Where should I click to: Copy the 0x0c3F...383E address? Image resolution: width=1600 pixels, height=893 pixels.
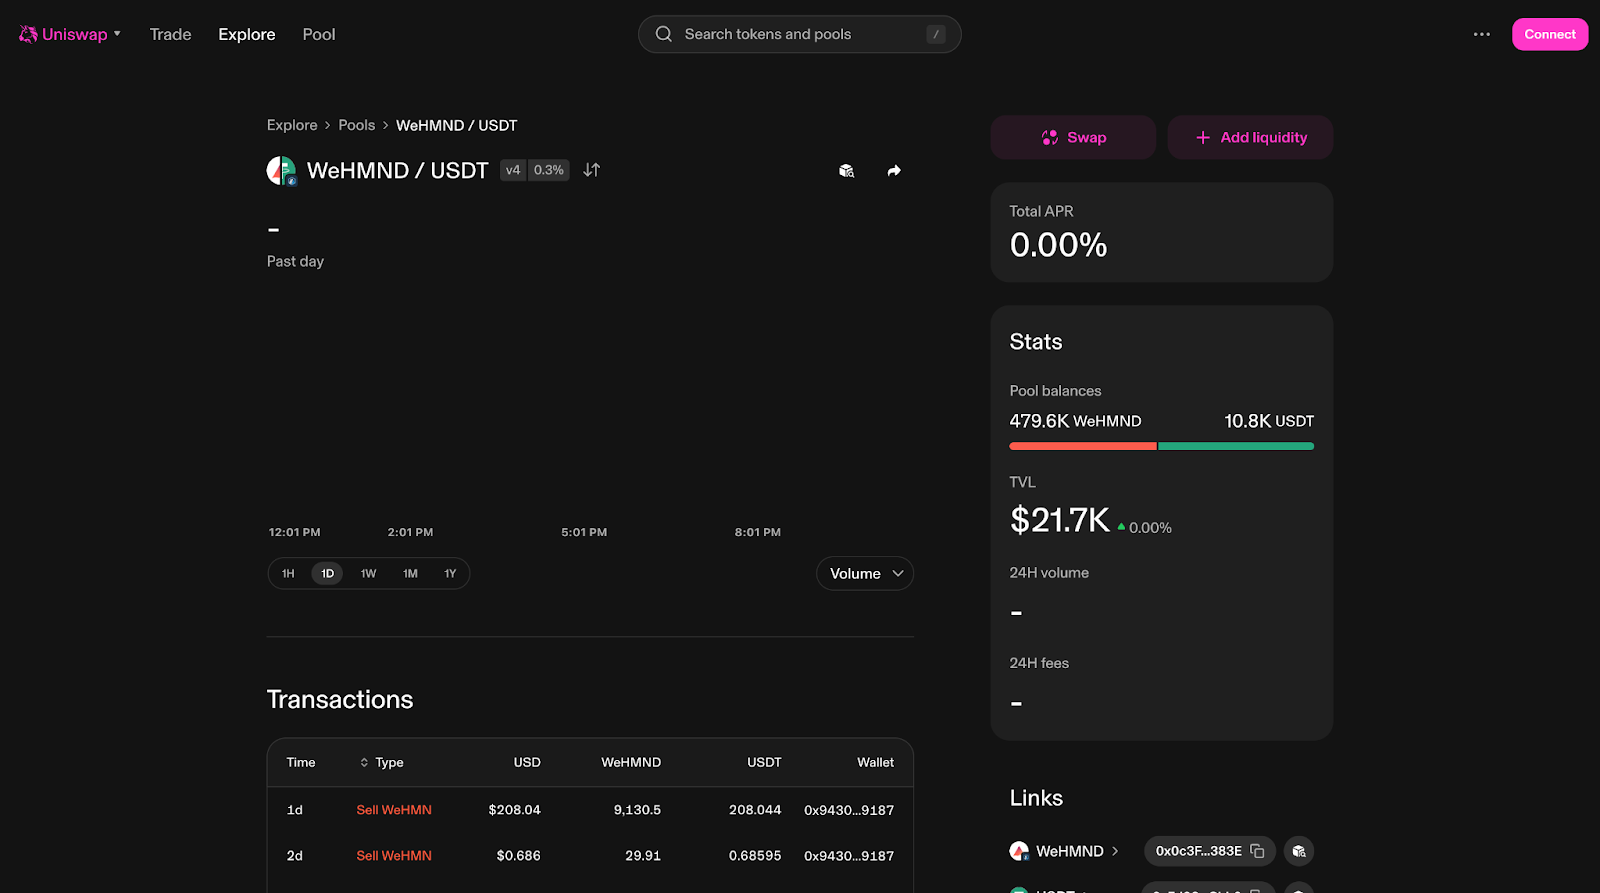tap(1210, 851)
